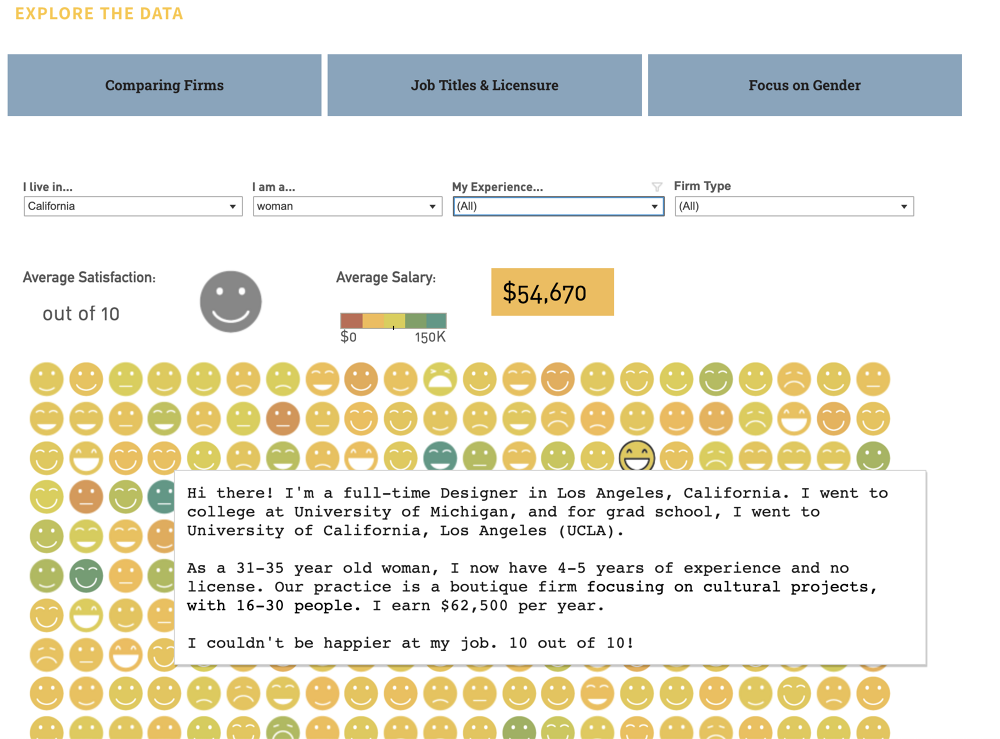Viewport: 1000px width, 739px height.
Task: Open the 'I am a...' woman dropdown
Action: 347,206
